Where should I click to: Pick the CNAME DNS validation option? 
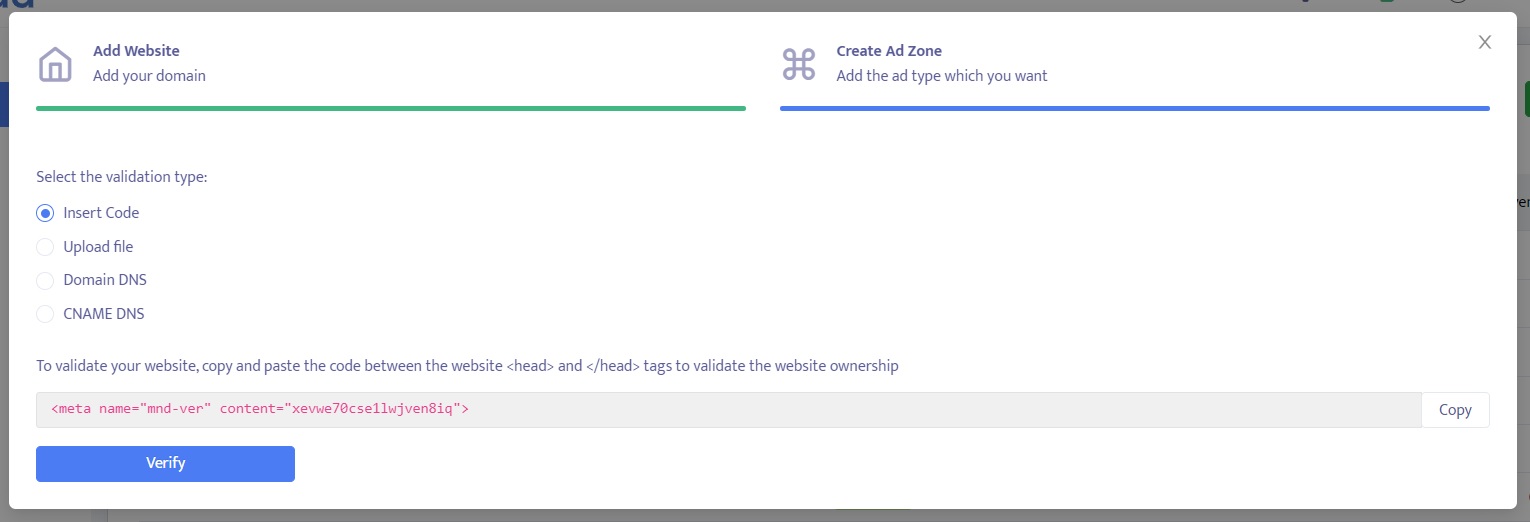point(45,315)
